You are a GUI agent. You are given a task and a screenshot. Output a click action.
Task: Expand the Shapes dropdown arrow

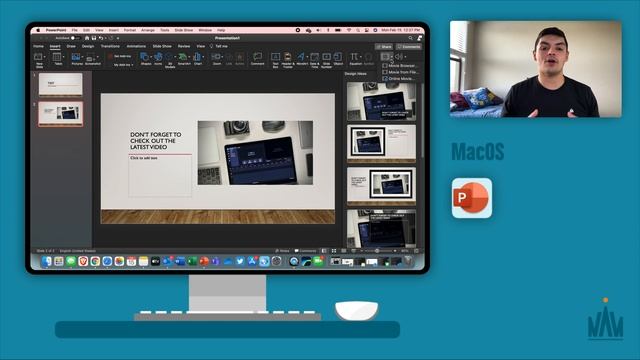point(150,57)
